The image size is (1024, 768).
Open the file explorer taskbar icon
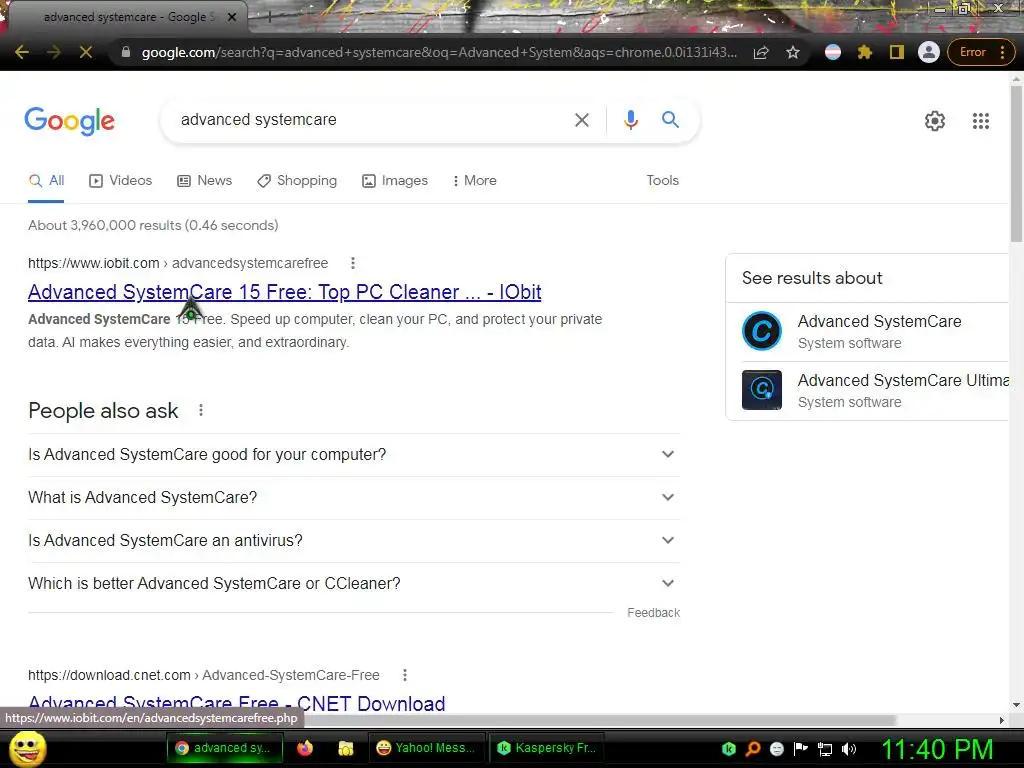(x=345, y=748)
